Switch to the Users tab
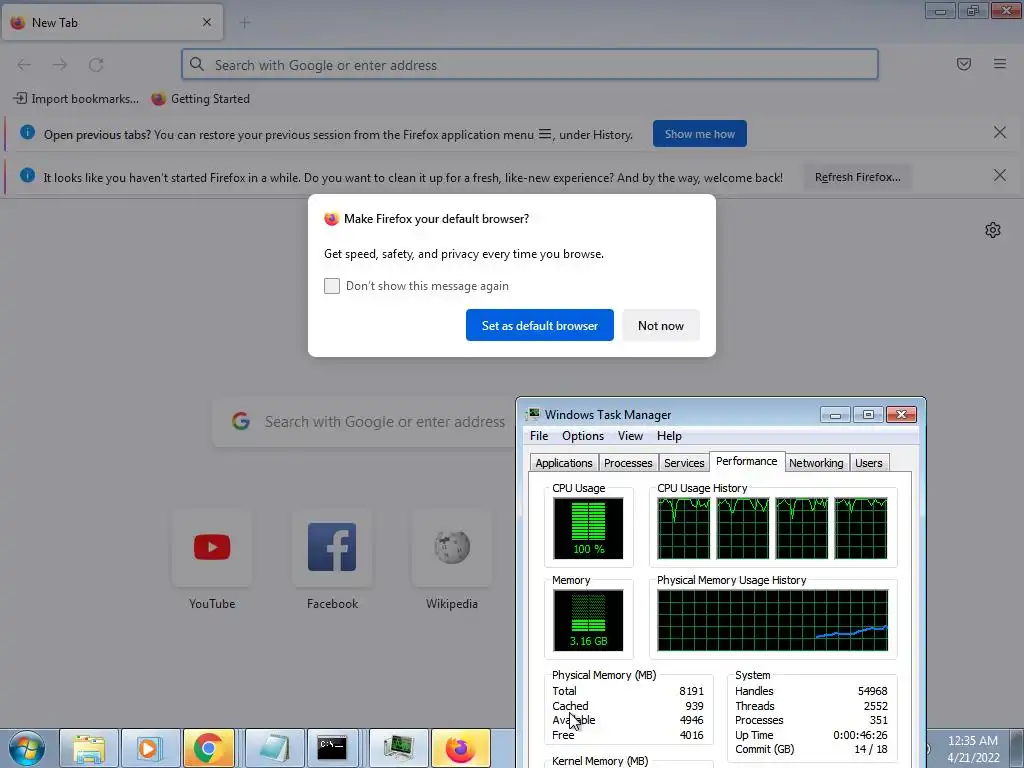1024x768 pixels. pyautogui.click(x=869, y=463)
